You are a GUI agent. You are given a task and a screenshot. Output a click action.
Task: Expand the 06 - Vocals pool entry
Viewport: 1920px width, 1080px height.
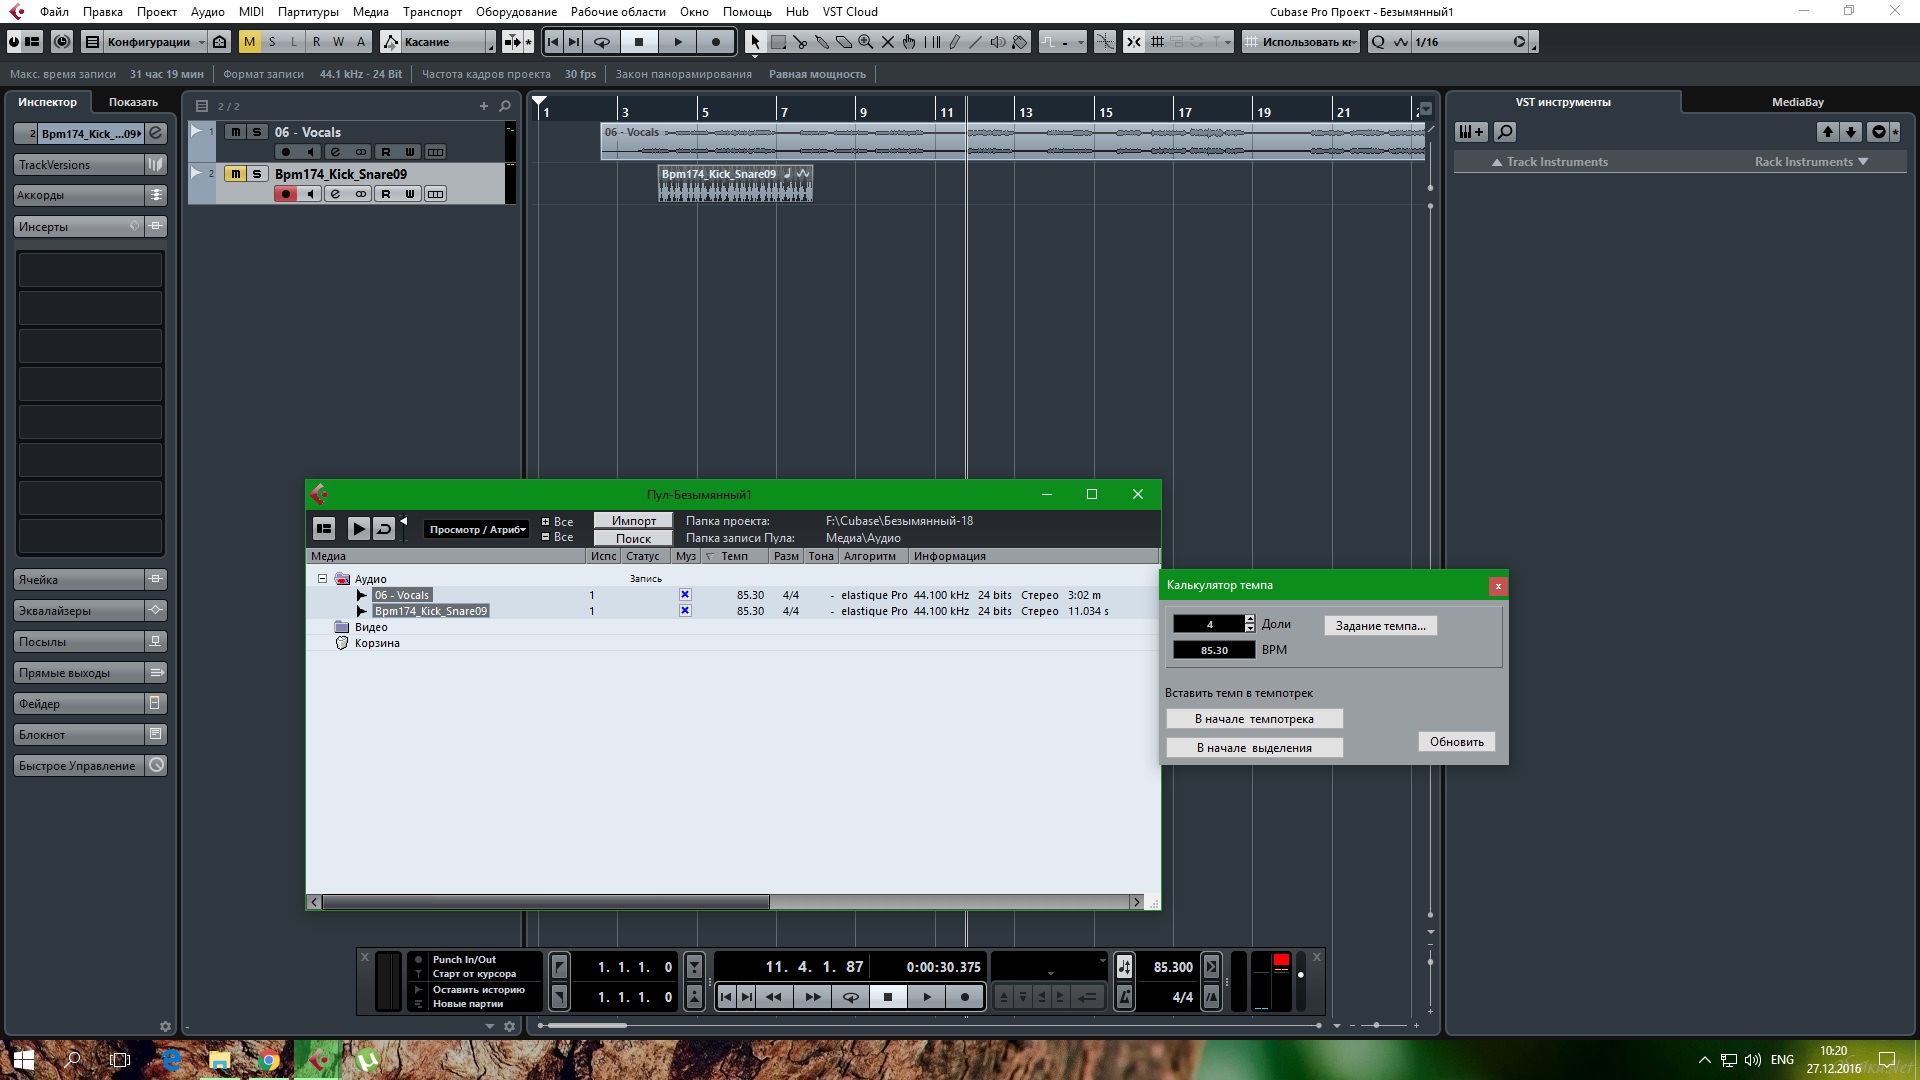pyautogui.click(x=362, y=595)
